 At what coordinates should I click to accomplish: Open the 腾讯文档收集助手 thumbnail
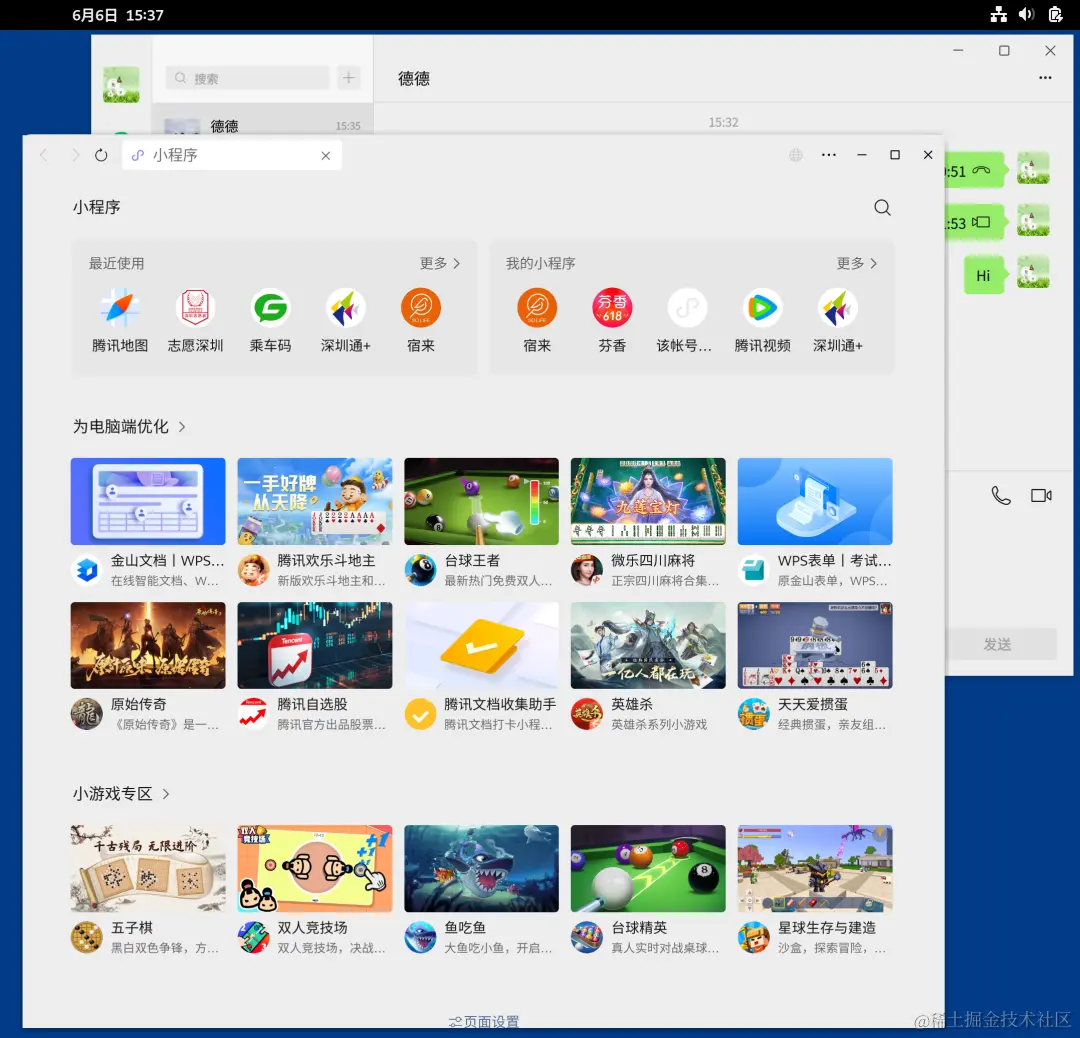click(x=481, y=645)
